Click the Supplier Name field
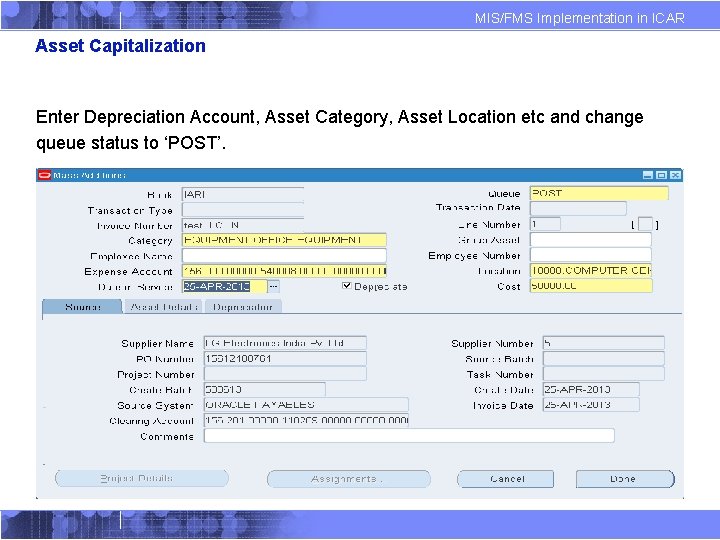Viewport: 720px width, 540px height. coord(285,343)
